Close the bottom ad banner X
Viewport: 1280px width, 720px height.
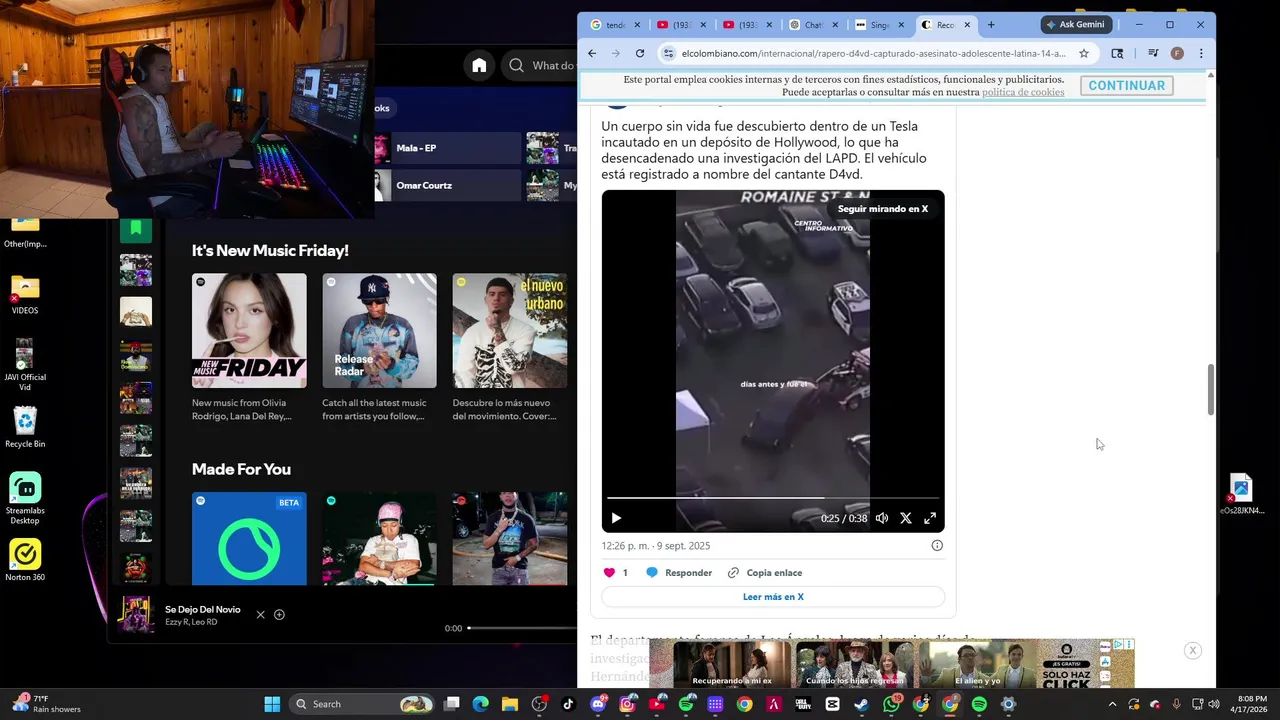[1192, 651]
